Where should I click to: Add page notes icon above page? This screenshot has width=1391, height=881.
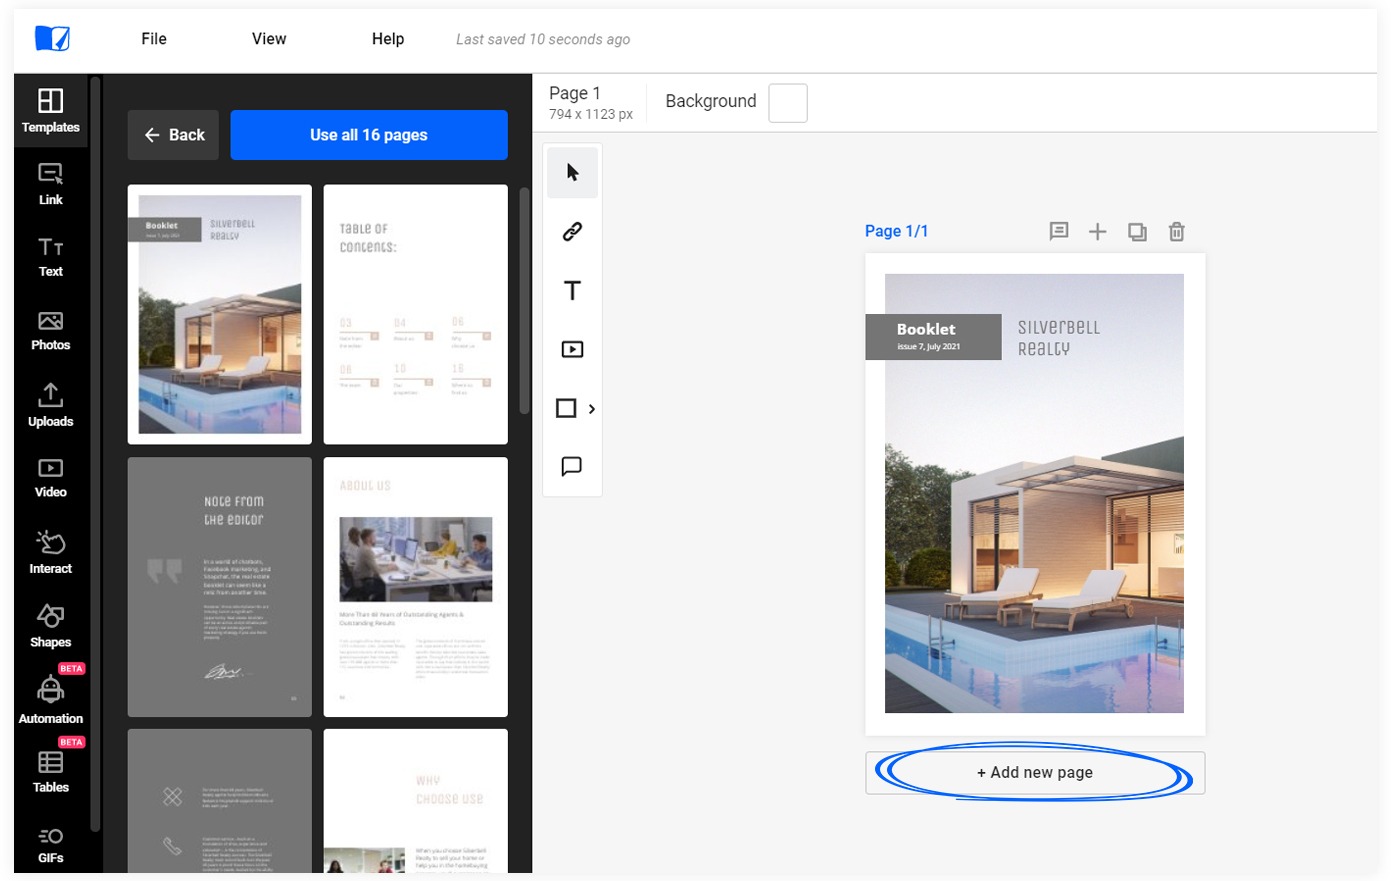pyautogui.click(x=1059, y=231)
